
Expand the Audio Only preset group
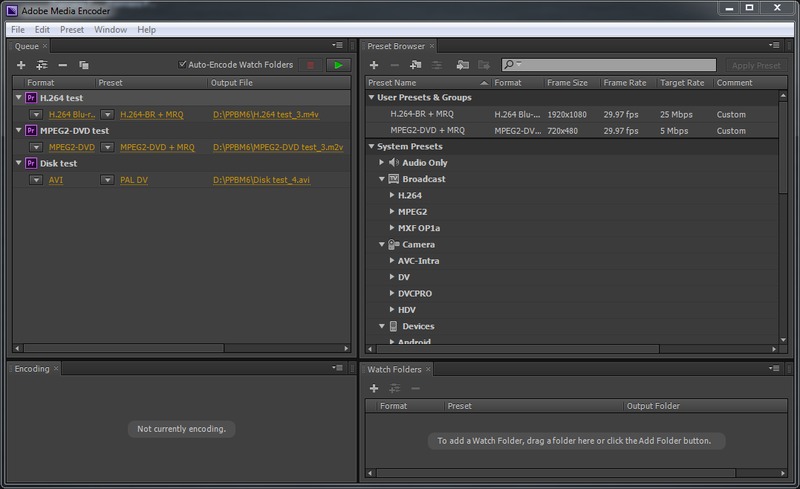(x=381, y=163)
